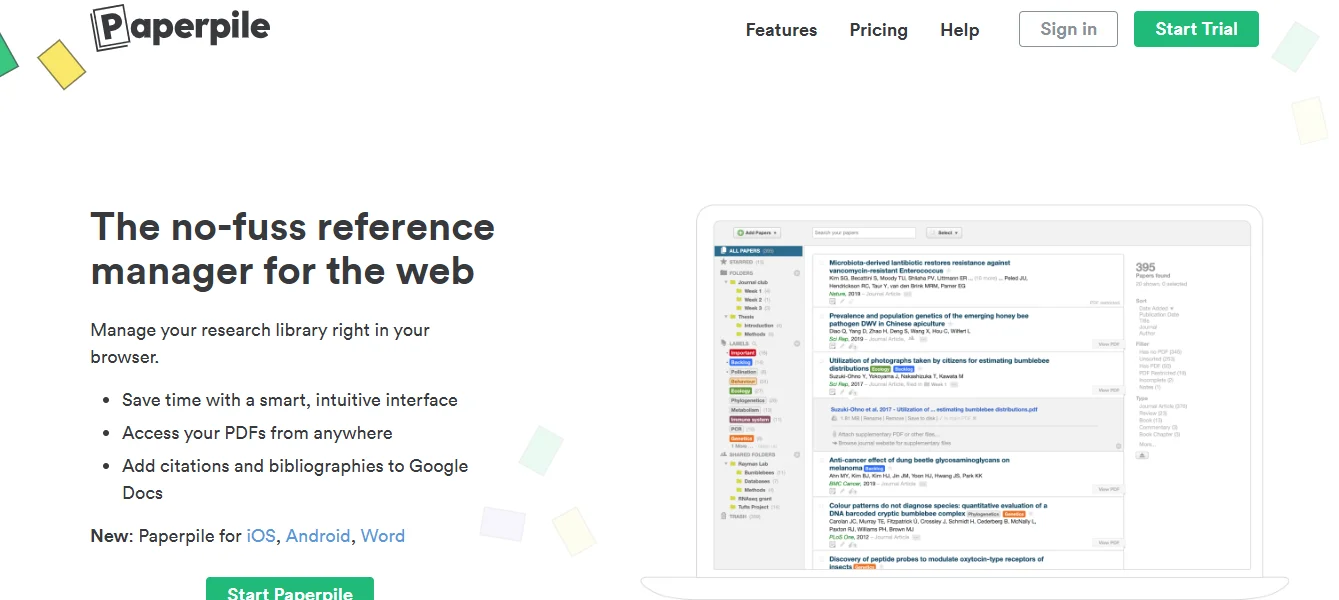Sort papers by Publication Date
This screenshot has height=600, width=1339.
pyautogui.click(x=1159, y=314)
